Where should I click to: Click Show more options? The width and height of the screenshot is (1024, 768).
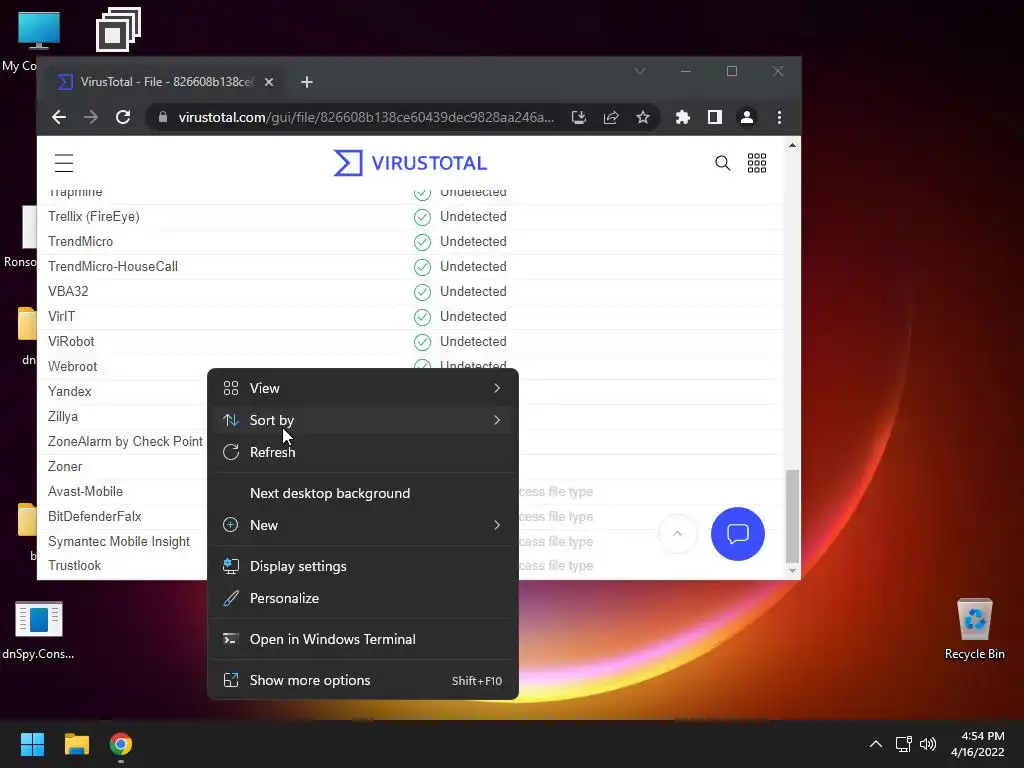pyautogui.click(x=362, y=680)
